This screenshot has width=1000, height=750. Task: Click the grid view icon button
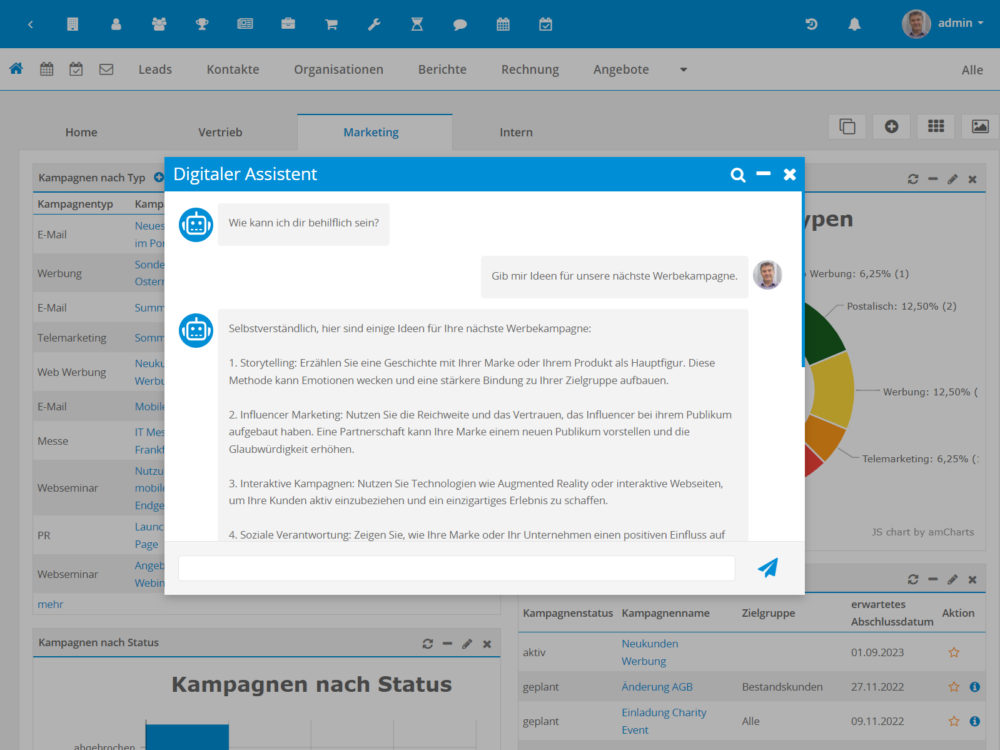click(936, 126)
